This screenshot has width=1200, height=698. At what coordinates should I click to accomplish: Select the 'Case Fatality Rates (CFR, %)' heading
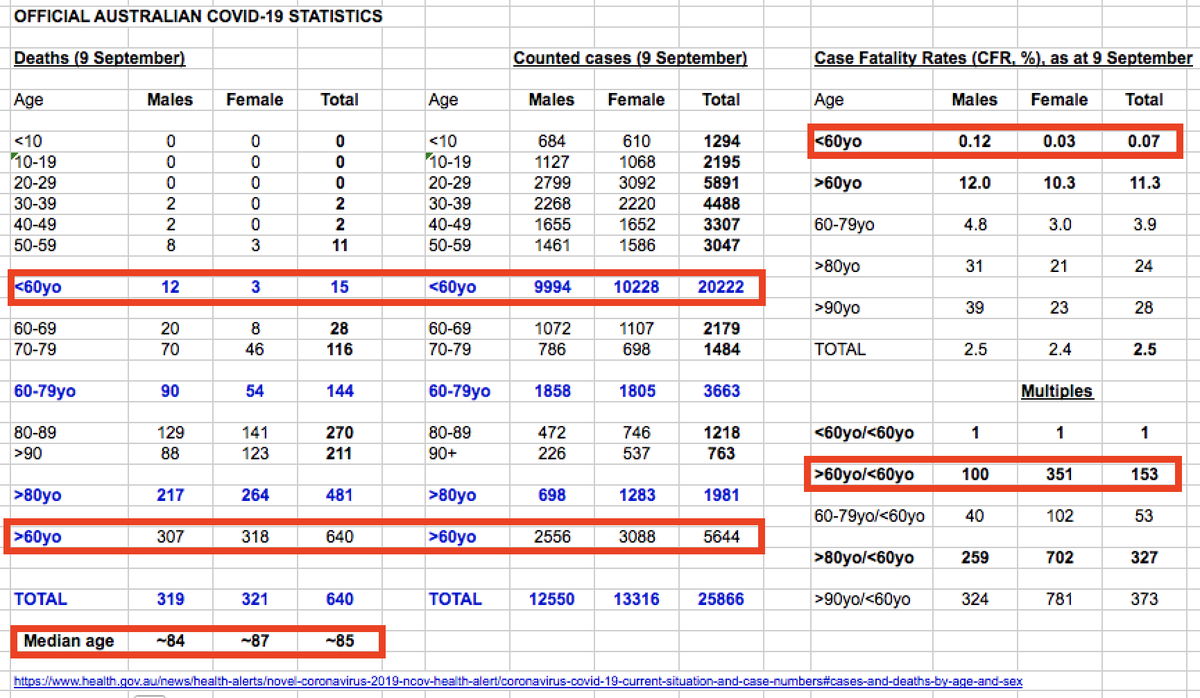coord(1003,58)
